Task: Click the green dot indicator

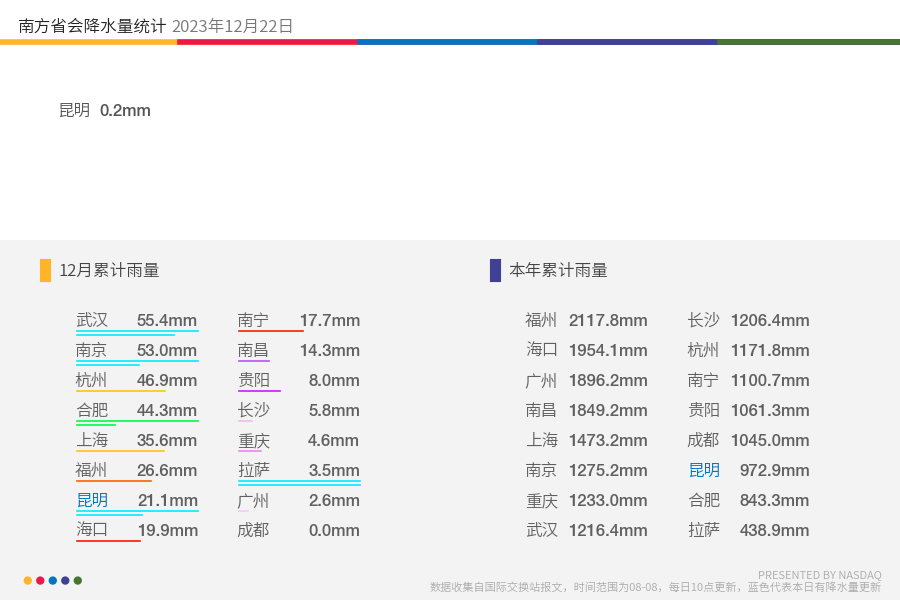Action: pyautogui.click(x=78, y=580)
